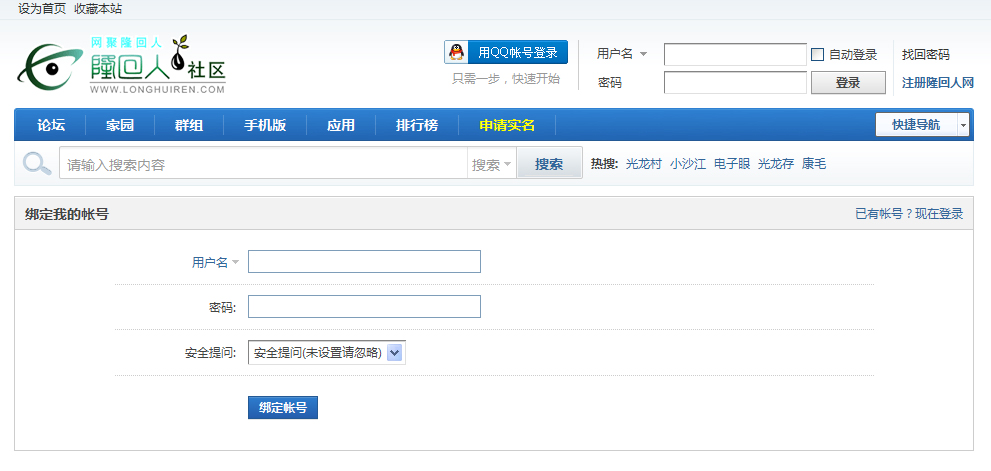Click the 快捷导航 button
The height and width of the screenshot is (471, 991).
916,125
